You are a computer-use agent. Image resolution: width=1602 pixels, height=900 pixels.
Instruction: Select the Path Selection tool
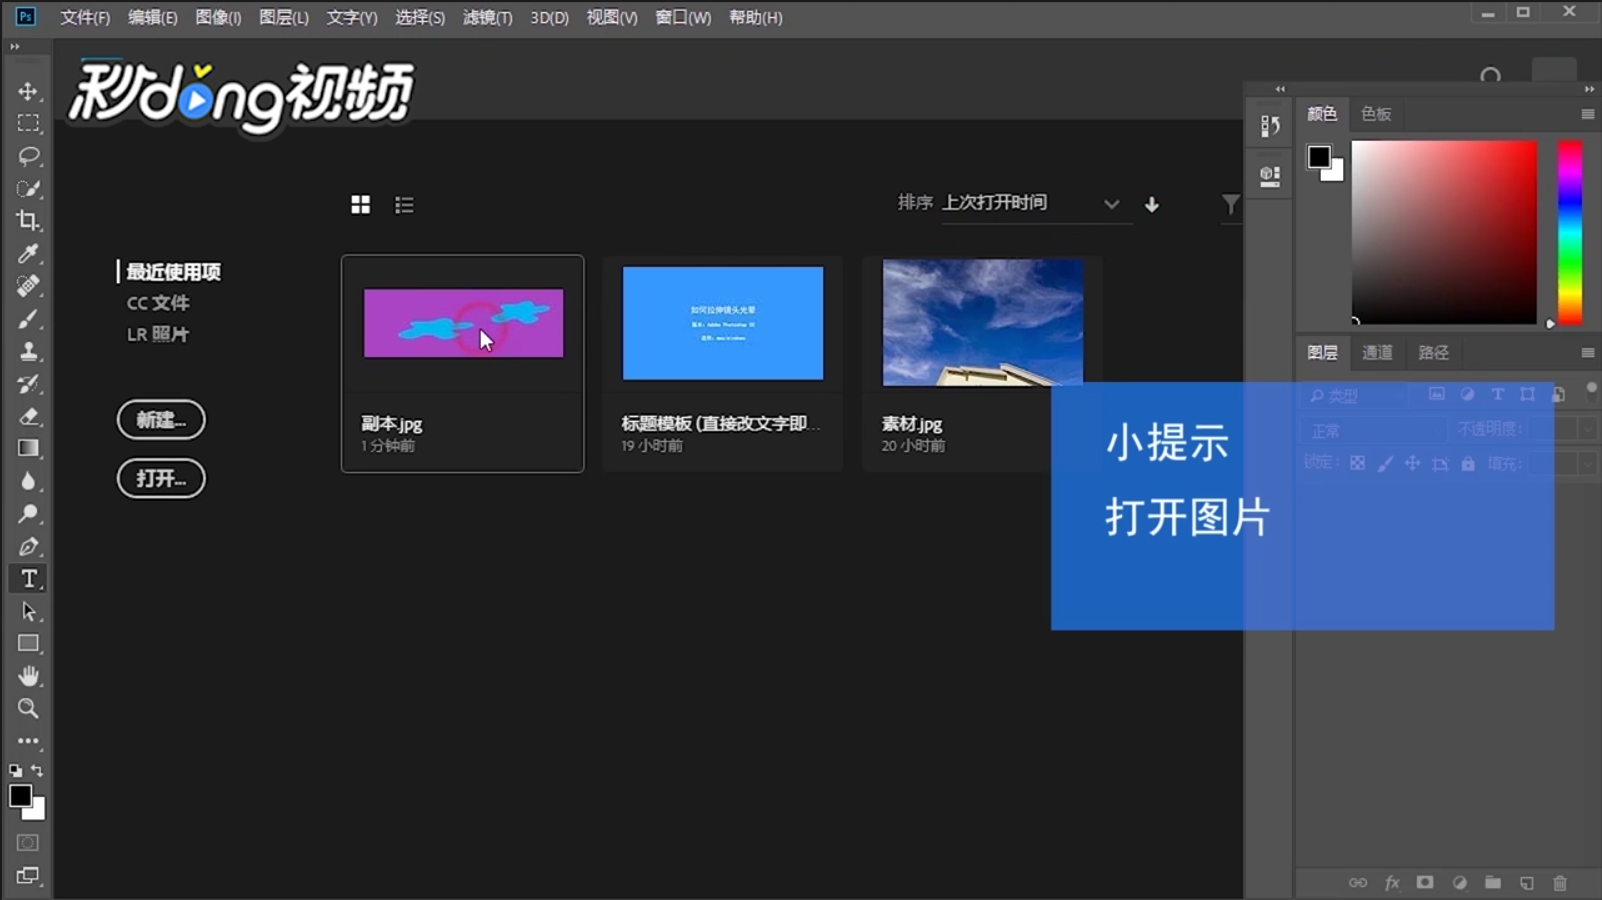pyautogui.click(x=28, y=611)
